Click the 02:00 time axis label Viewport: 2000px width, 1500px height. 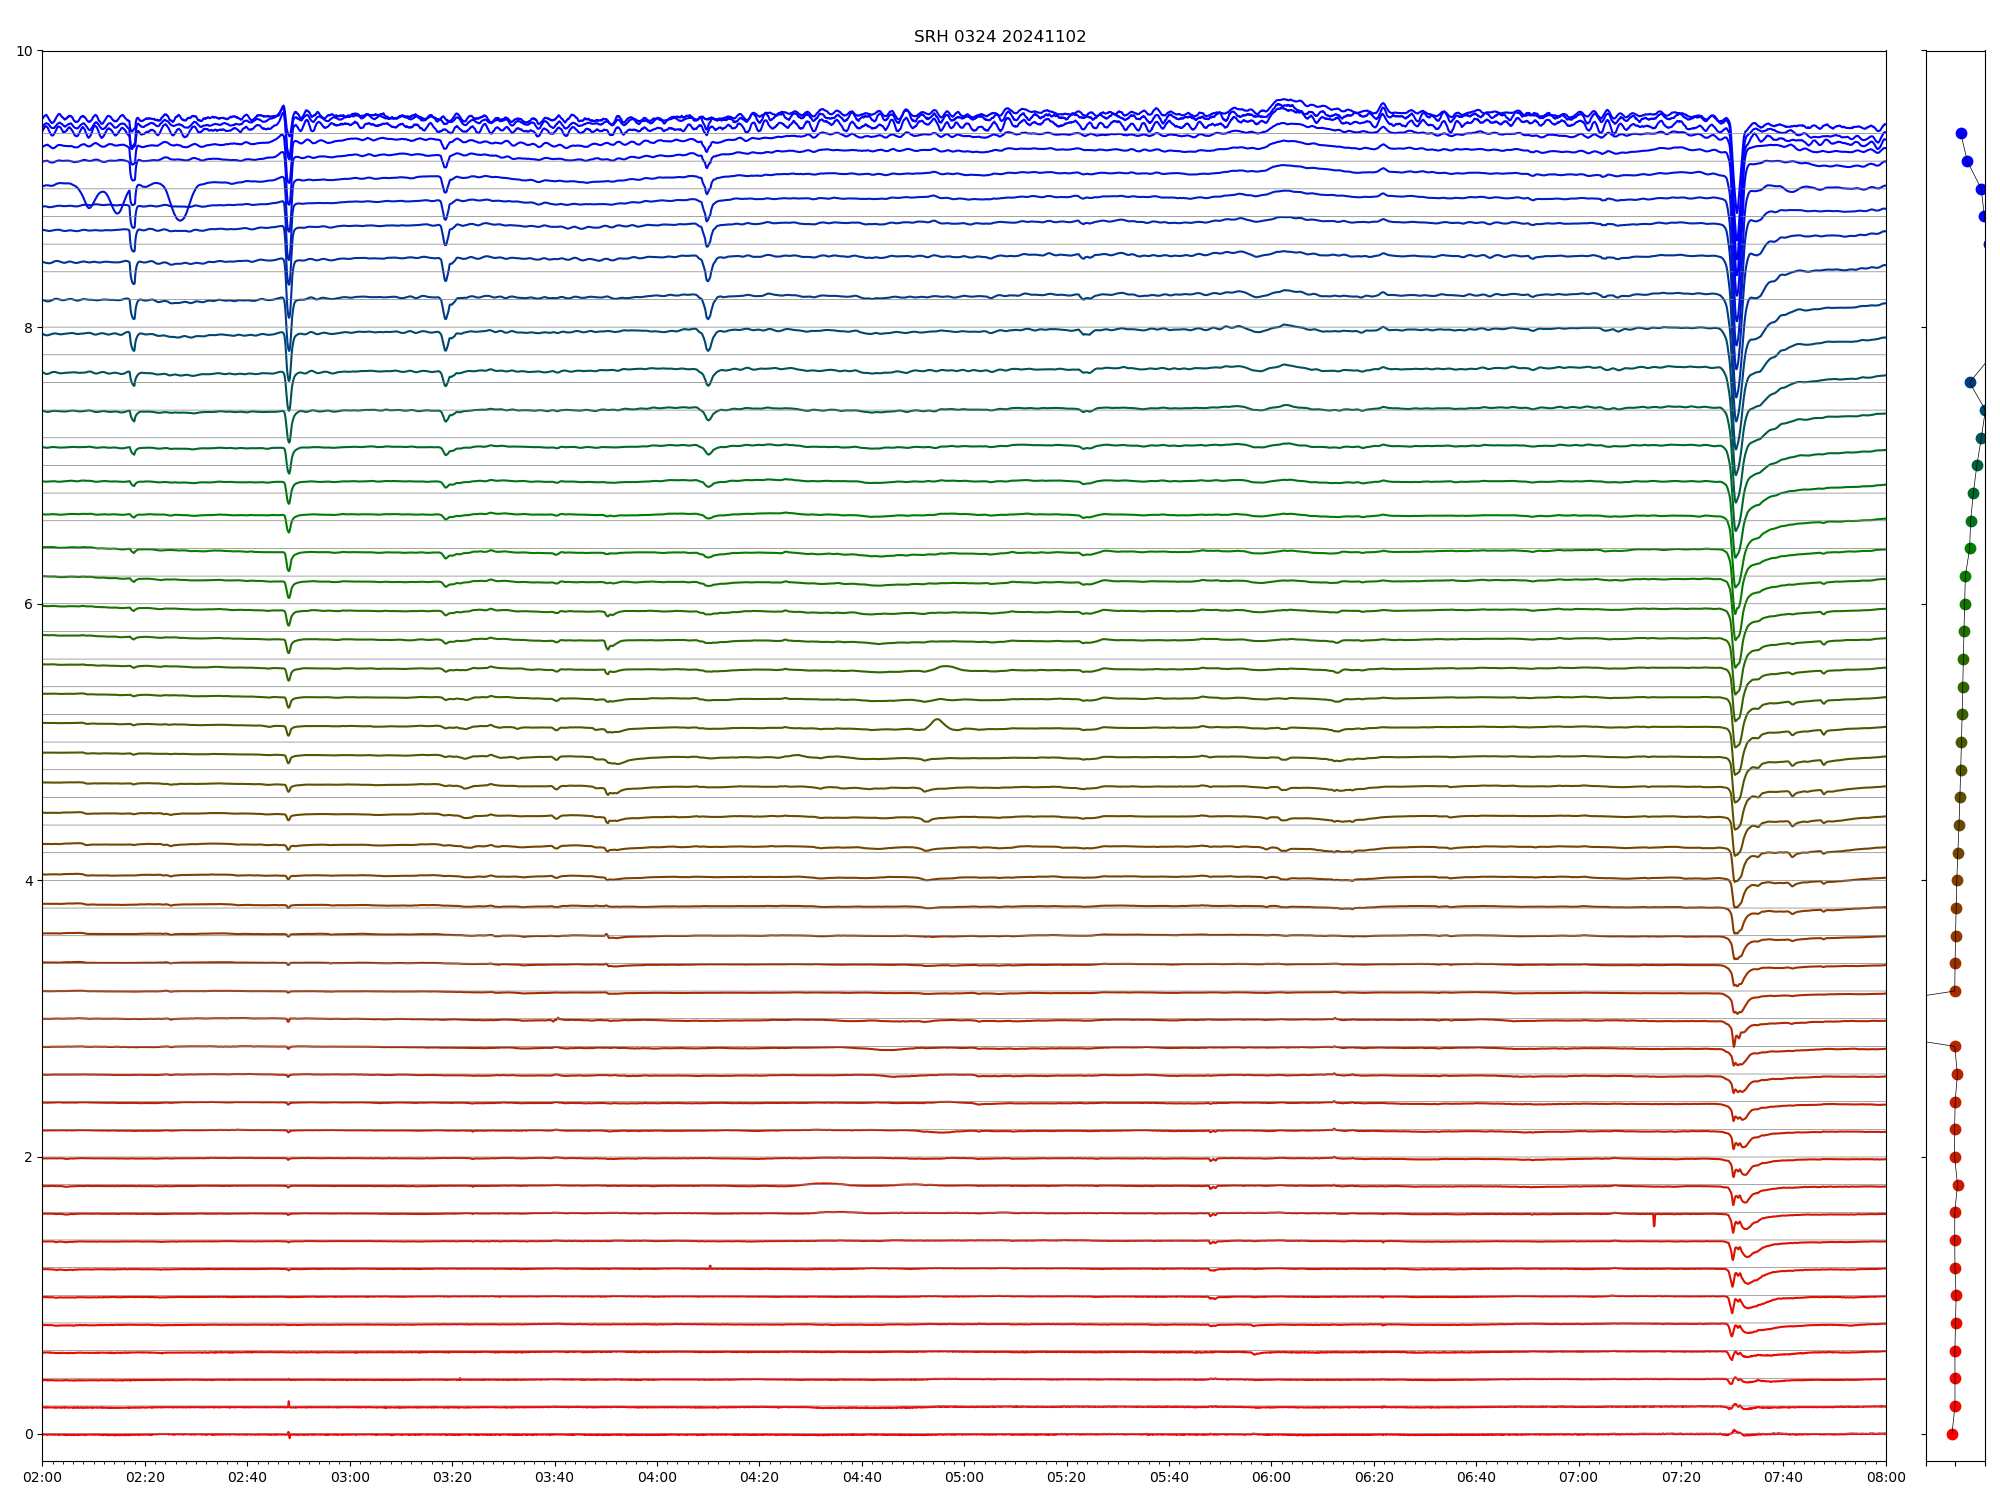[42, 1477]
